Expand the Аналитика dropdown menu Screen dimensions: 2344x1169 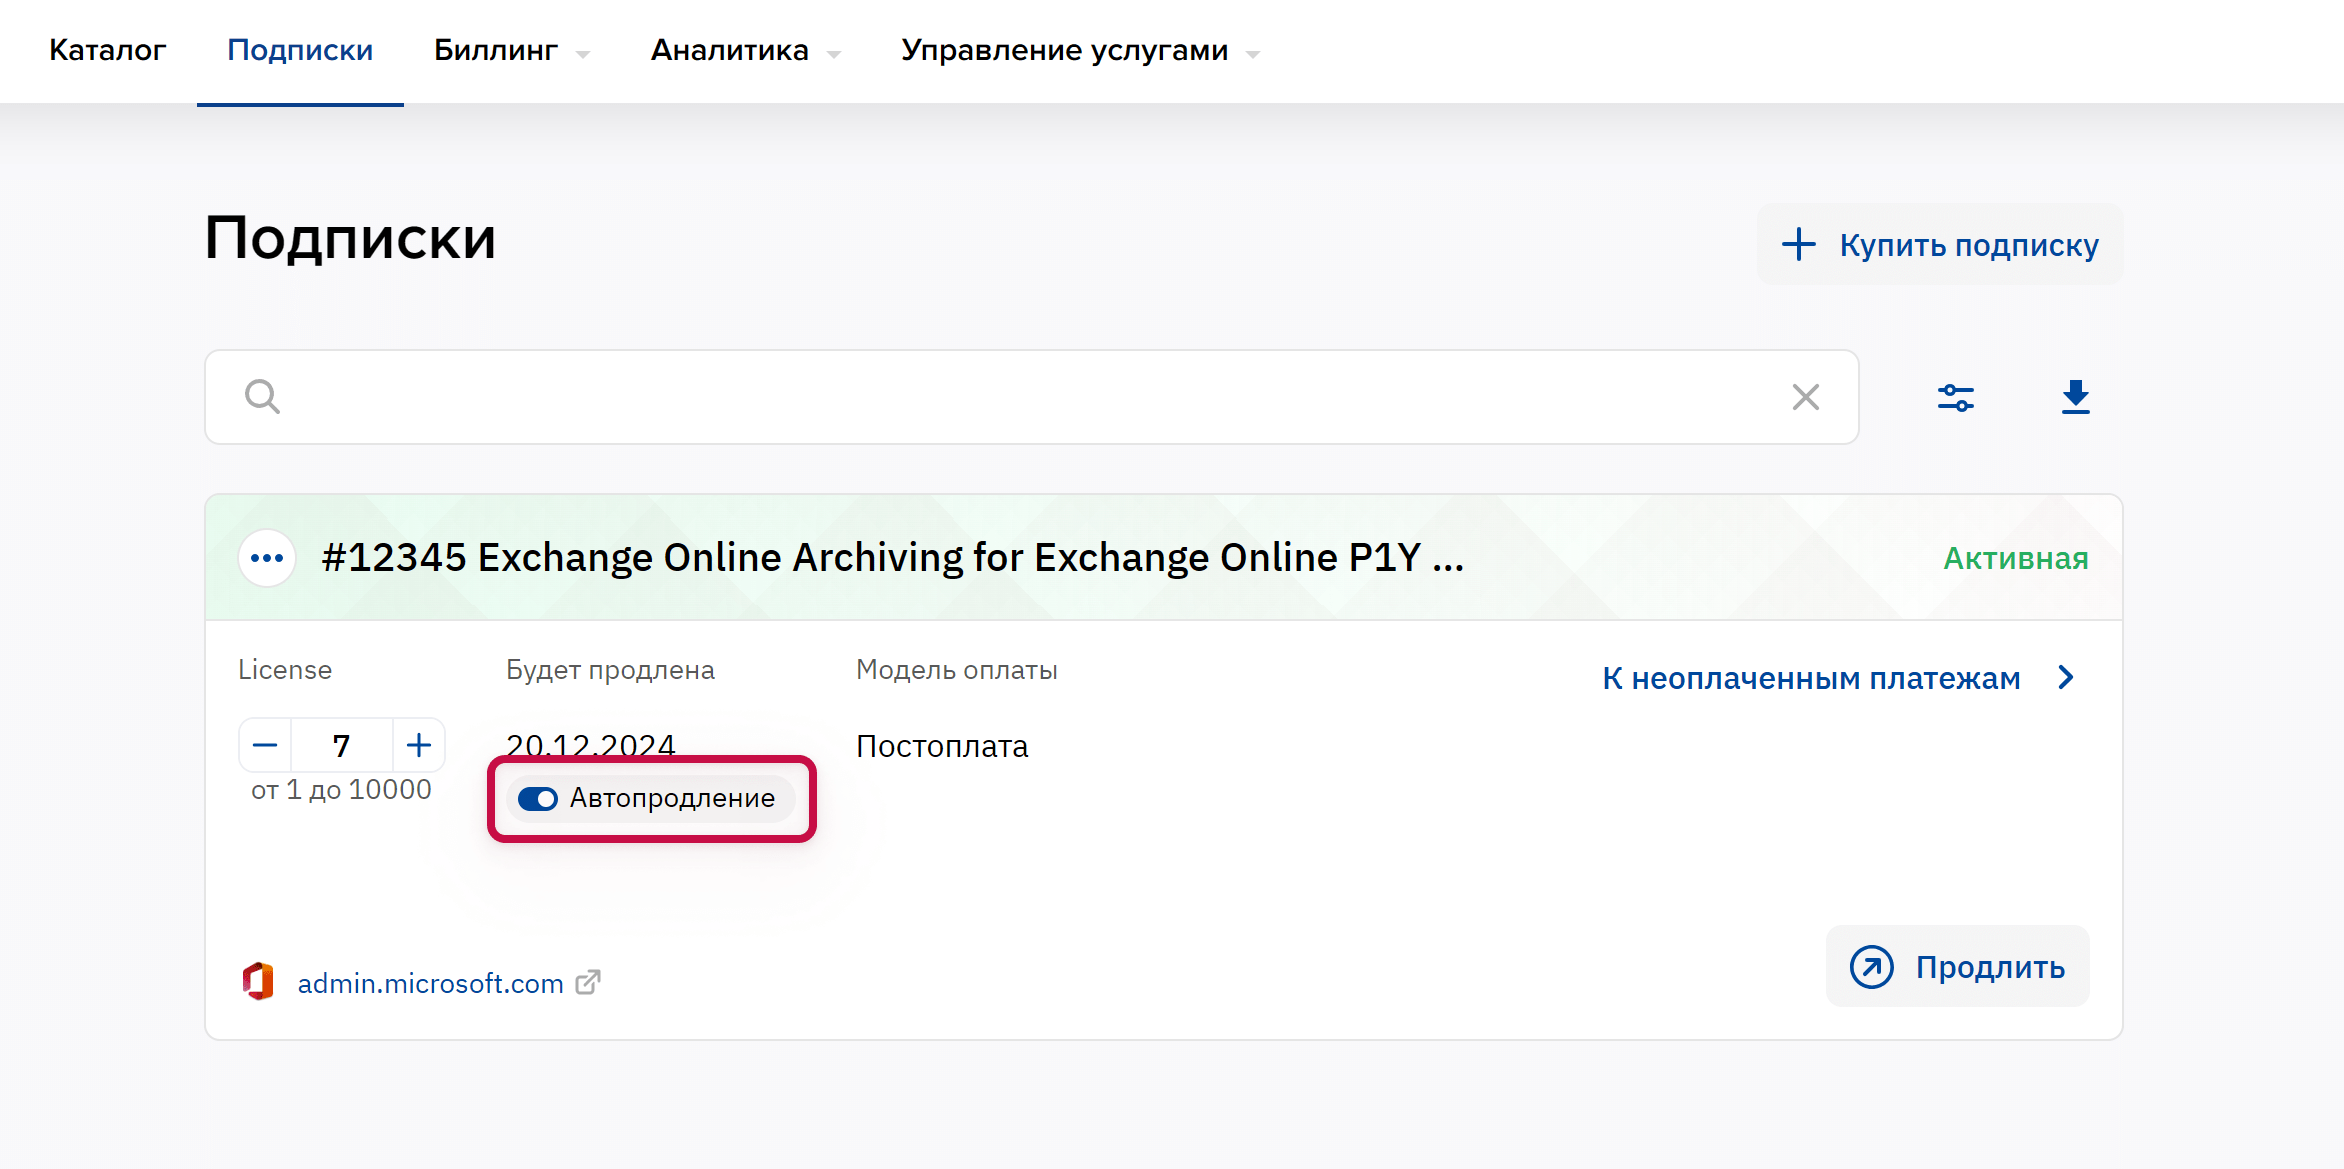[x=745, y=51]
